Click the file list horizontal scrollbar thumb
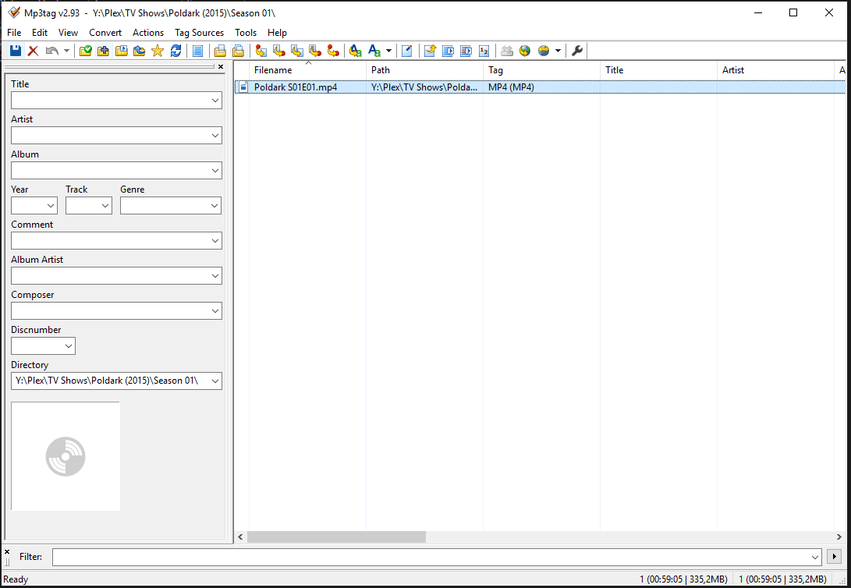Viewport: 851px width, 588px height. [x=336, y=537]
